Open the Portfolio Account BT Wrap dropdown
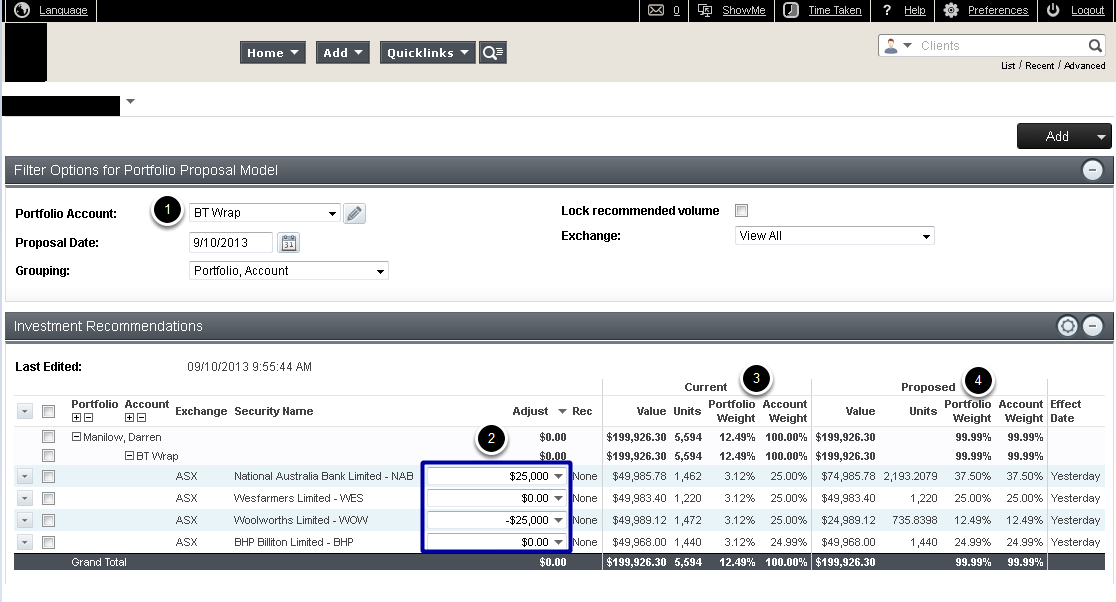This screenshot has height=602, width=1116. point(264,213)
